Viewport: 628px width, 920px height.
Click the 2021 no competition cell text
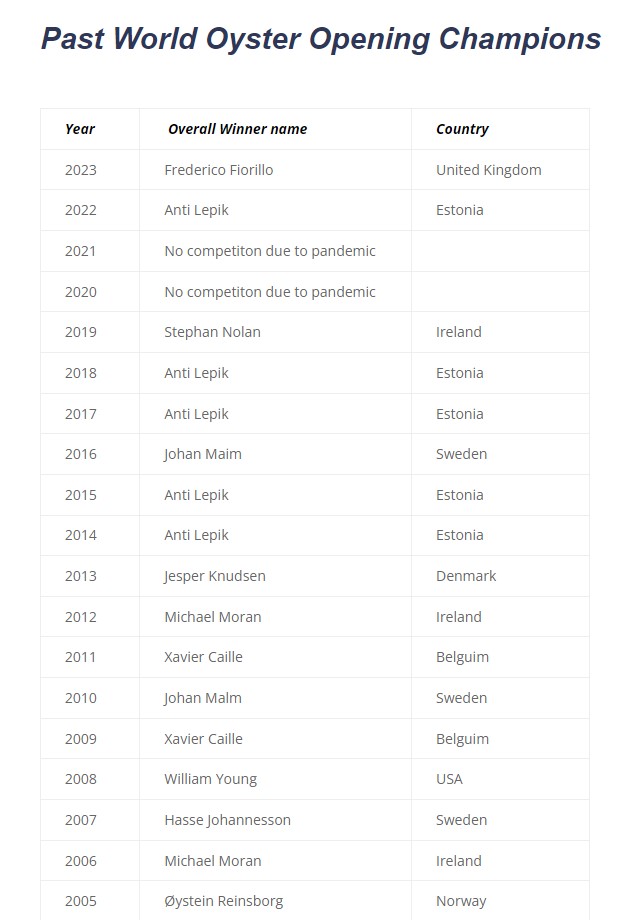click(x=270, y=251)
